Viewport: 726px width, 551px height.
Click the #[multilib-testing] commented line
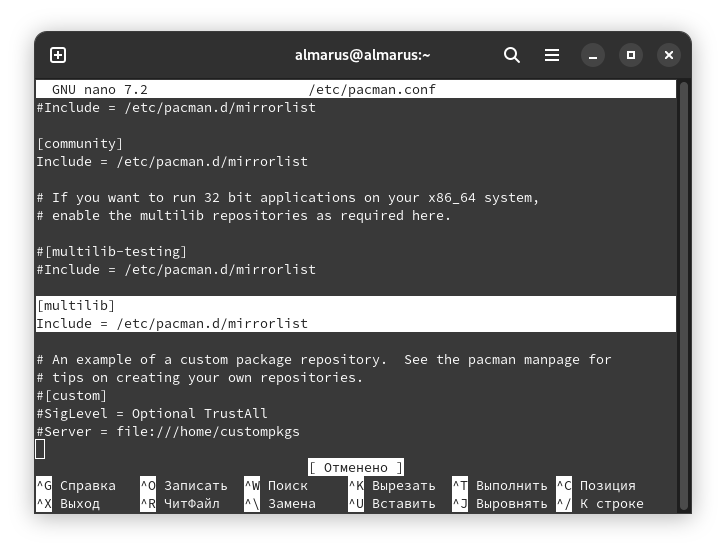point(112,252)
